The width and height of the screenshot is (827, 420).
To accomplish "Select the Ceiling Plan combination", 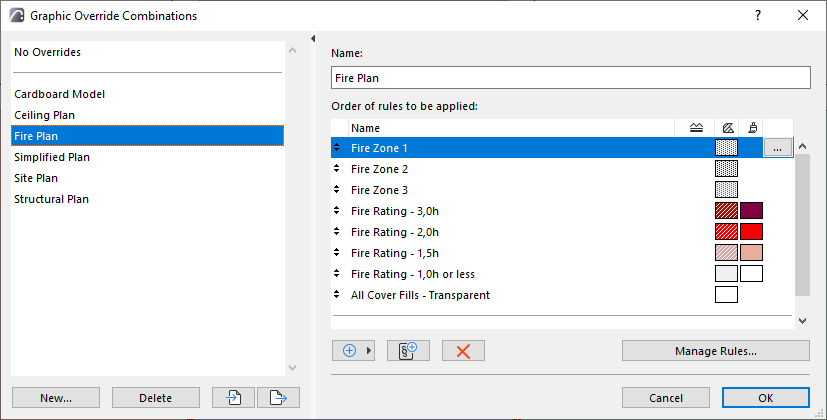I will [45, 115].
